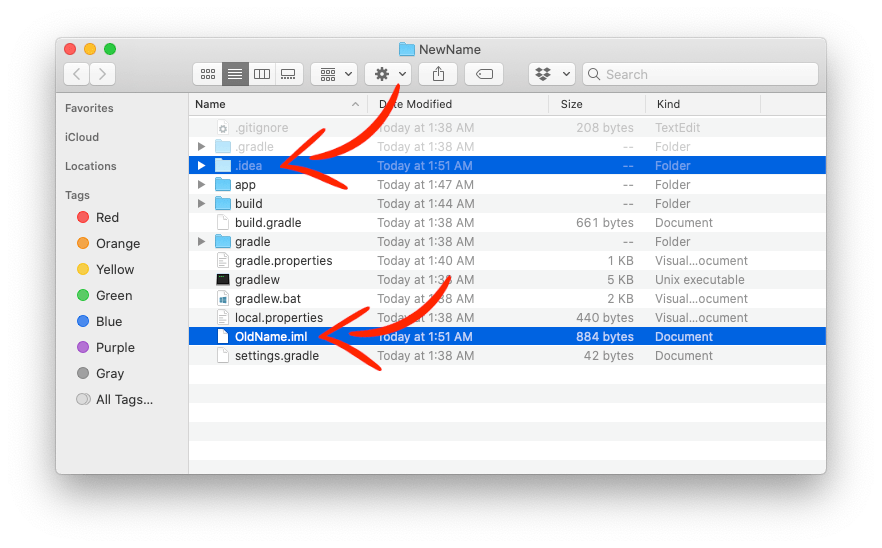Image resolution: width=882 pixels, height=548 pixels.
Task: Click the NewName folder icon in title bar
Action: point(407,50)
